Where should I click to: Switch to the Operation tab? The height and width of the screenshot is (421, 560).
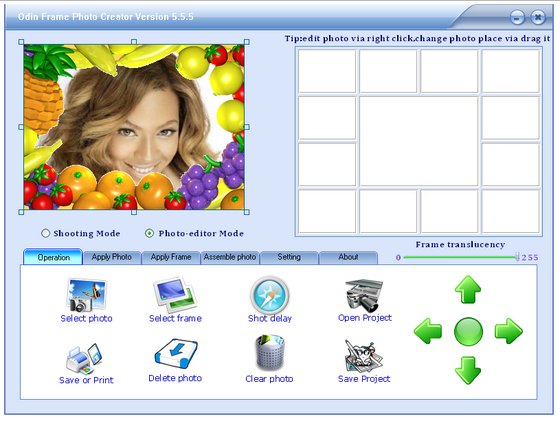tap(53, 257)
